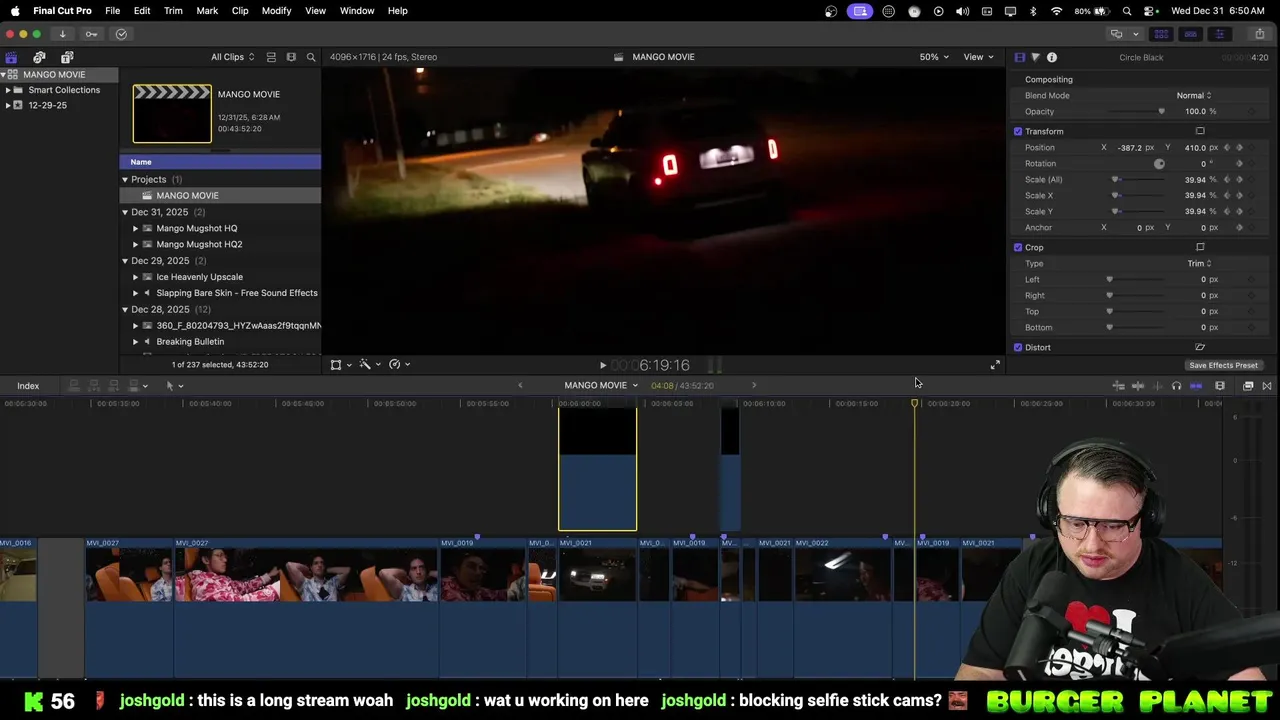Toggle snapping in the timeline

1196,386
